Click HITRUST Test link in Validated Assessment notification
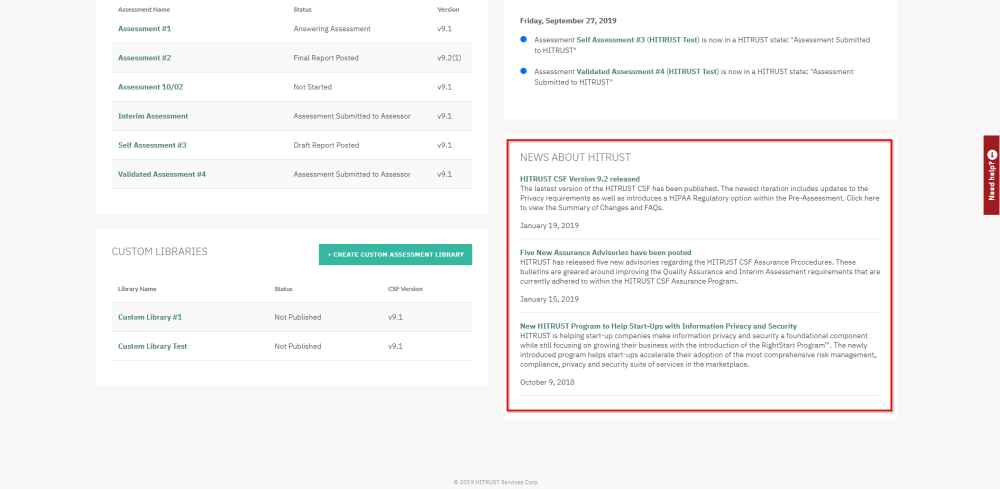The image size is (1000, 489). [694, 71]
